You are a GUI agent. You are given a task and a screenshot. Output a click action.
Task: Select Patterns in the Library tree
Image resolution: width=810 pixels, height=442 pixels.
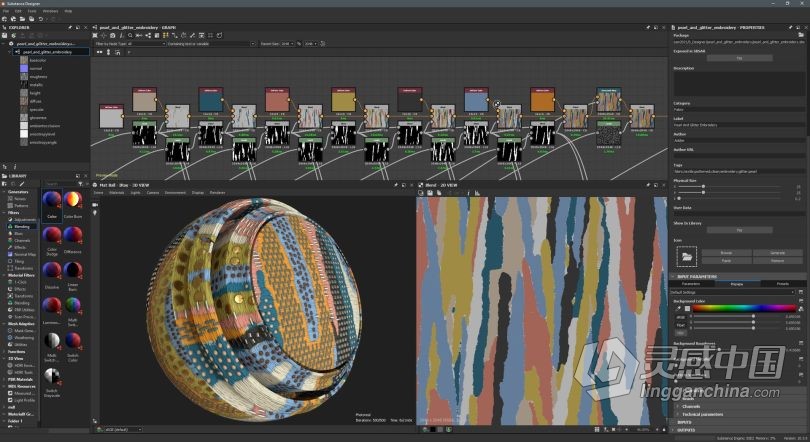pos(21,206)
